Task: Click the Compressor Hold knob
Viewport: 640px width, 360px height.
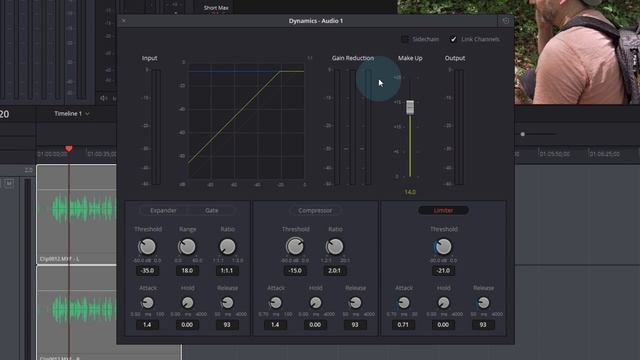Action: pyautogui.click(x=315, y=303)
